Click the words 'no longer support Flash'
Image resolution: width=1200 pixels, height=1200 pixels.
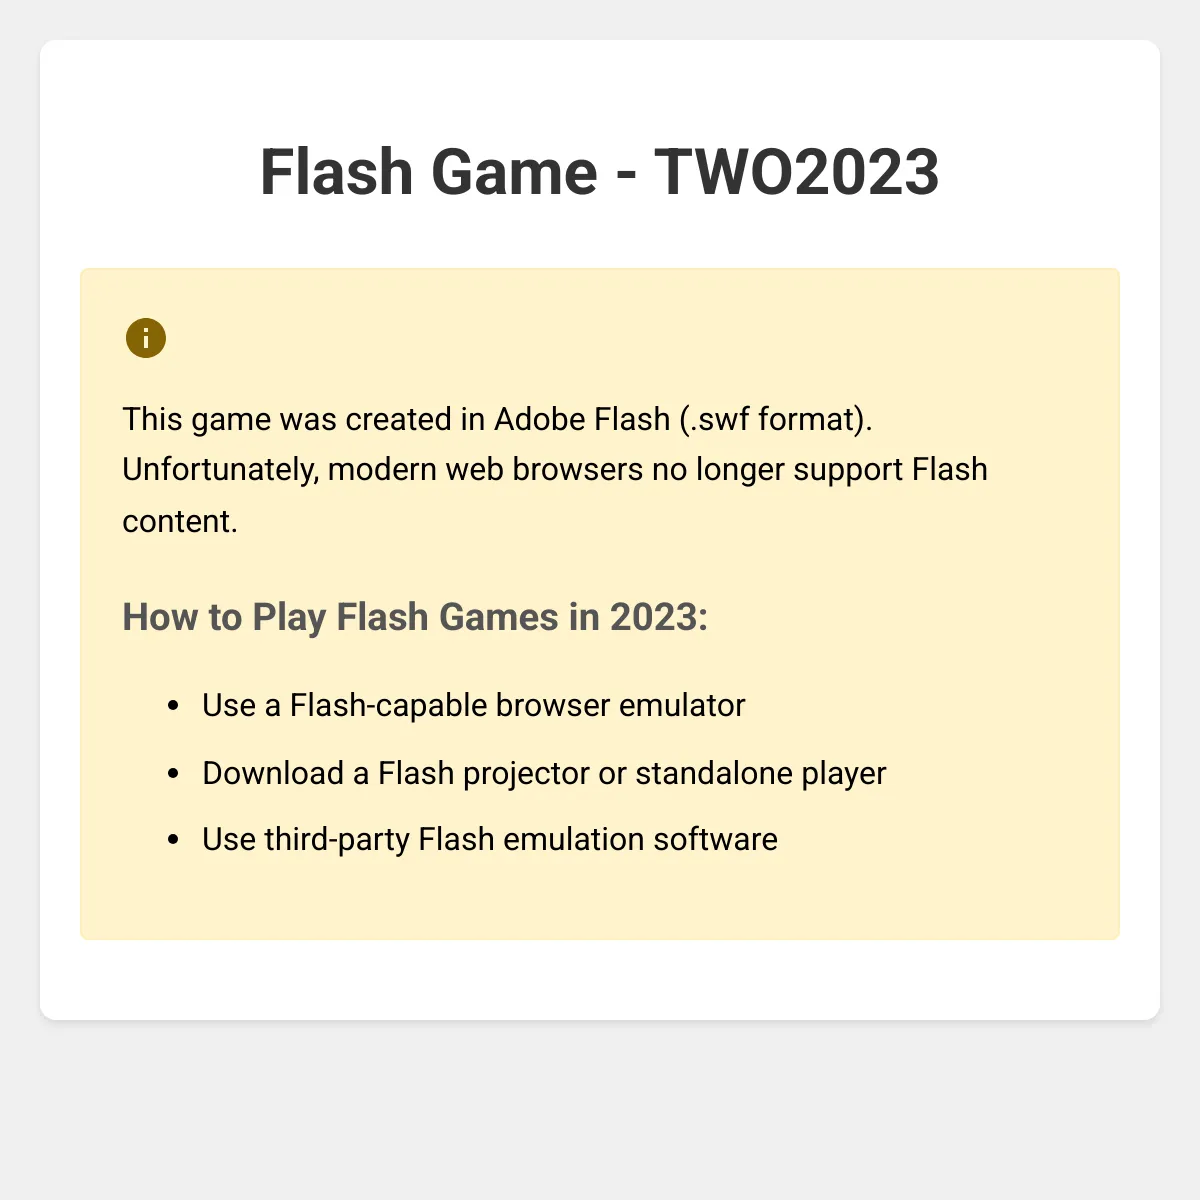click(820, 470)
